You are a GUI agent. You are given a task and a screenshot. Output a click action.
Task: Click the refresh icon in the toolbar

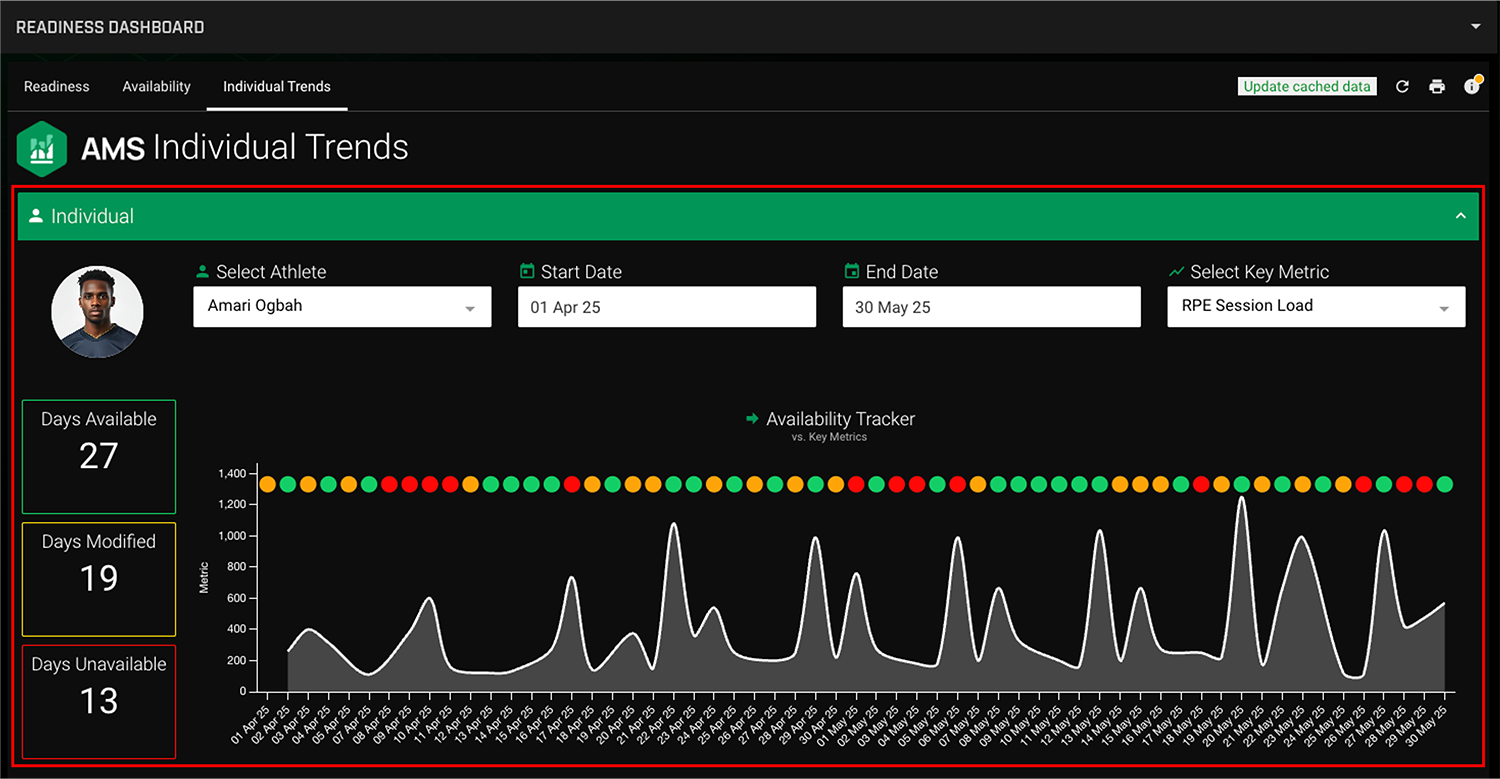(1402, 86)
